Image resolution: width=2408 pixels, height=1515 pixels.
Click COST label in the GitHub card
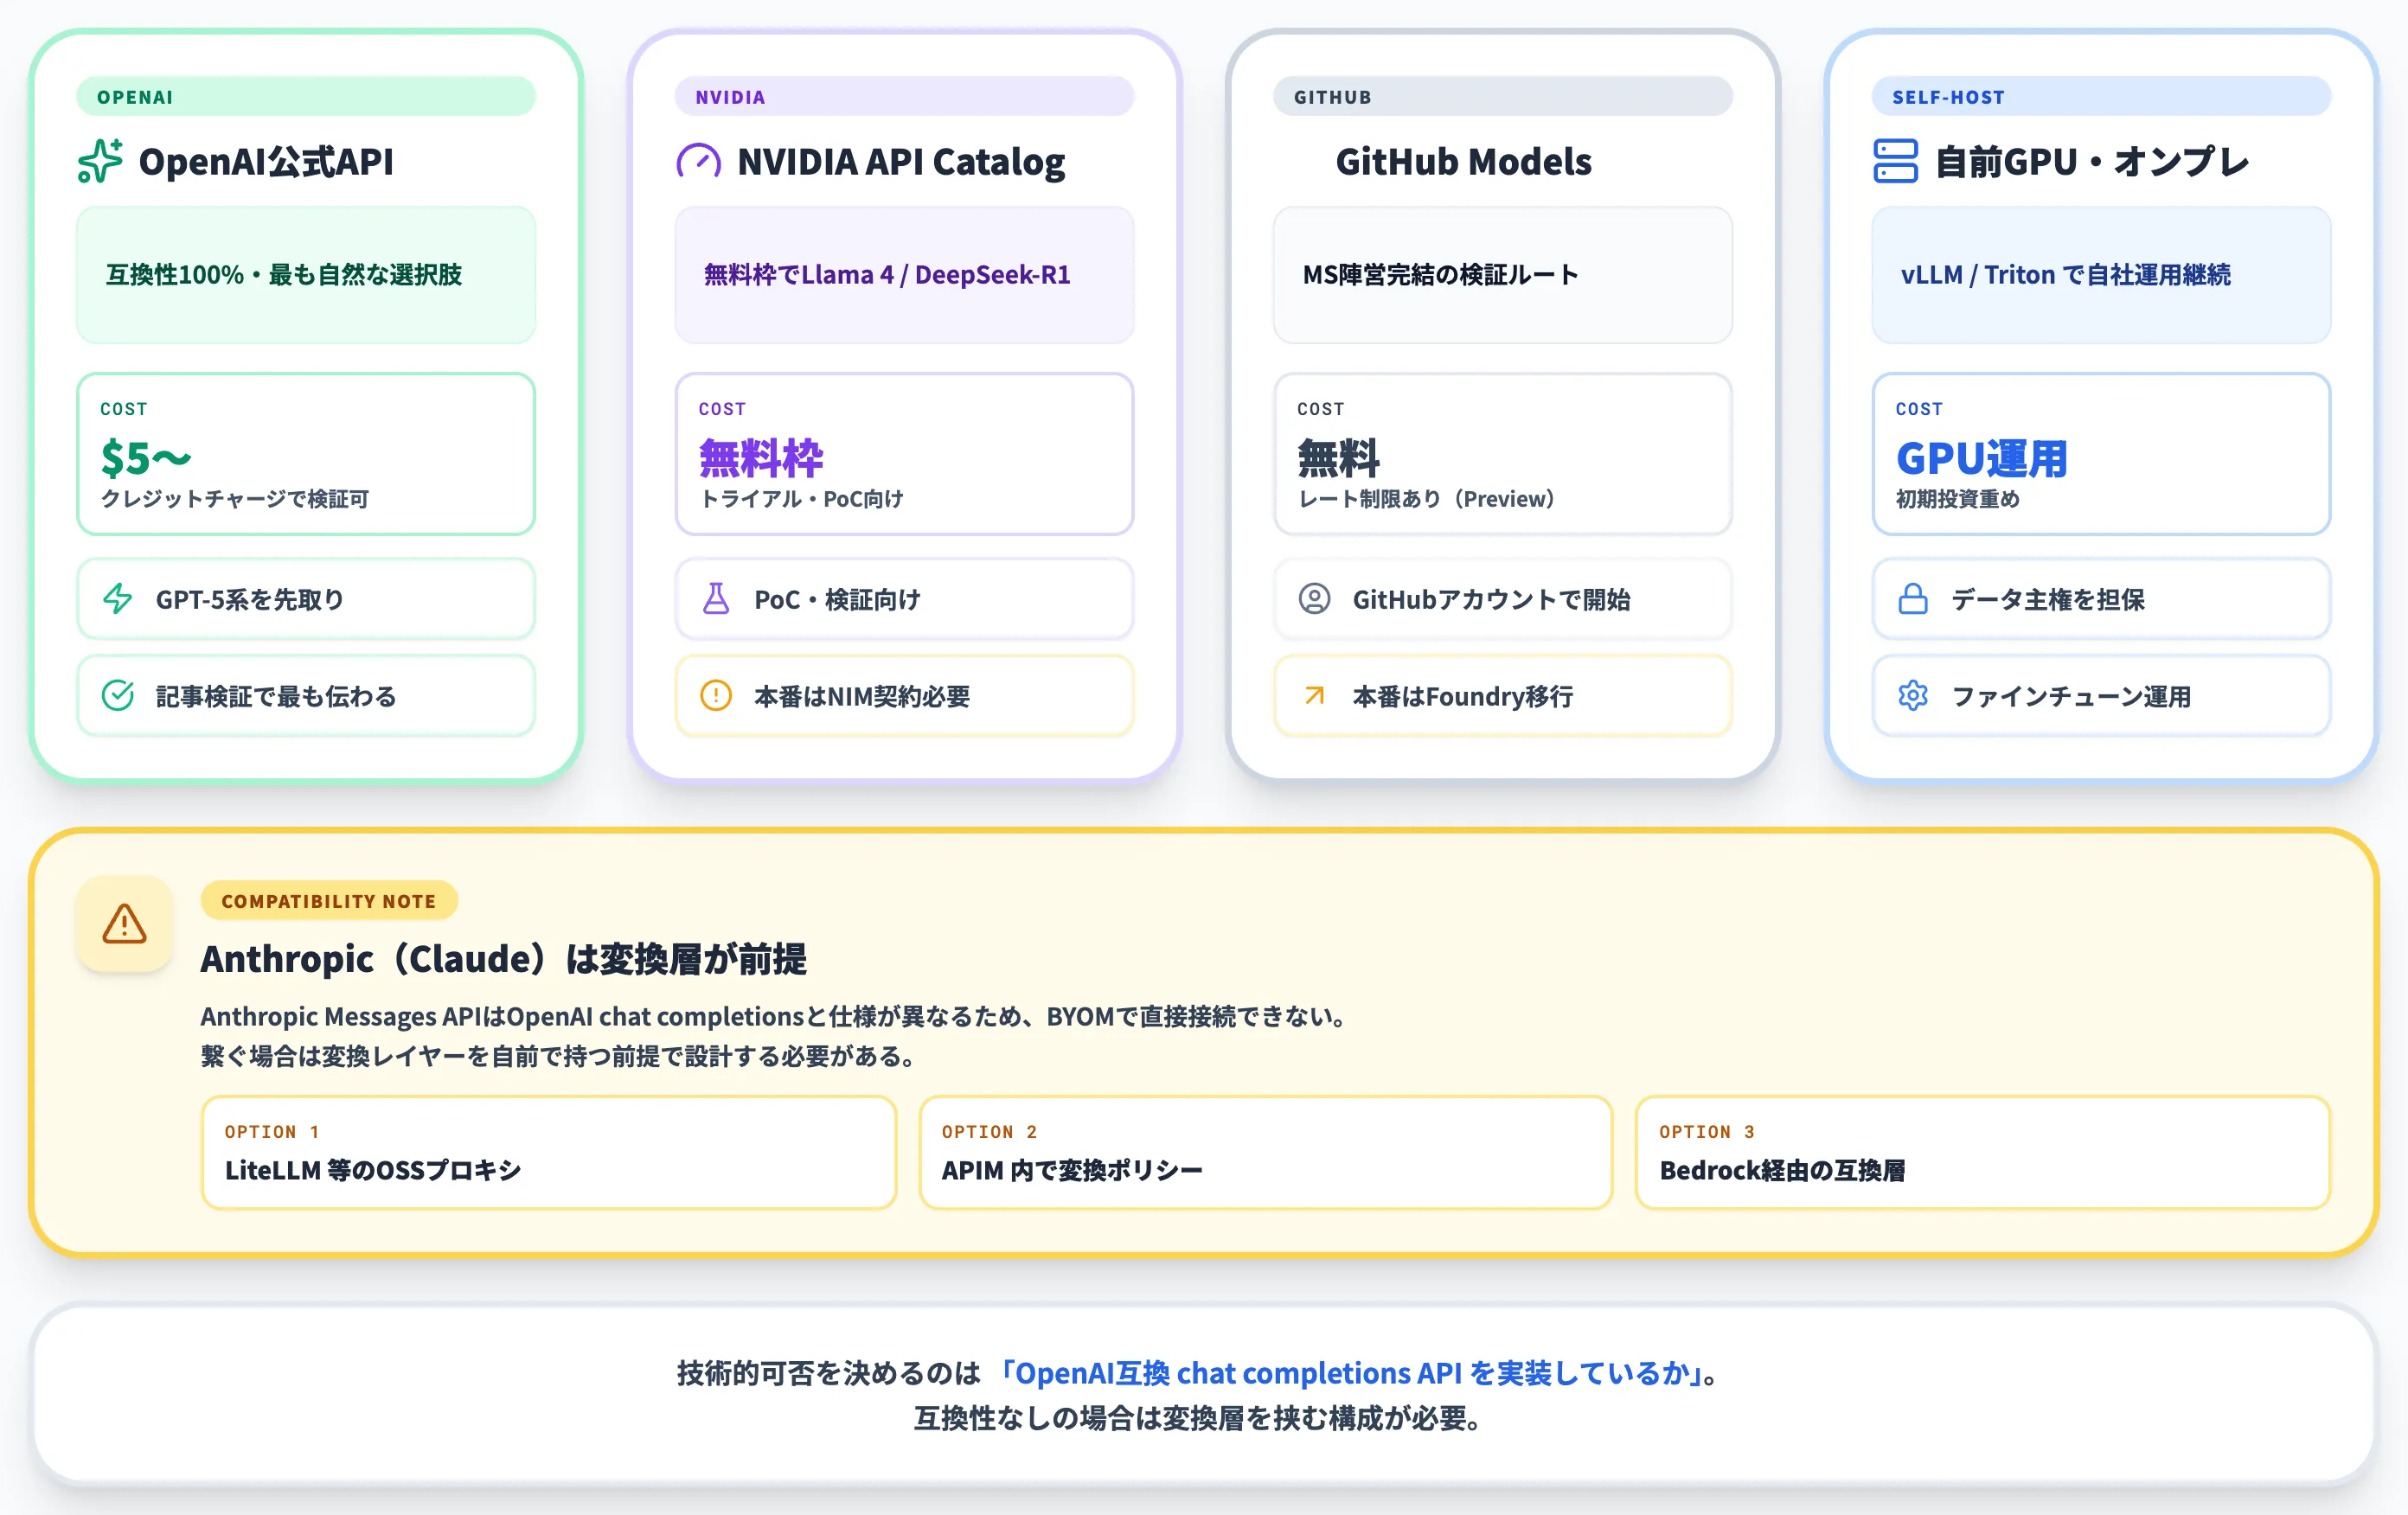[x=1320, y=408]
